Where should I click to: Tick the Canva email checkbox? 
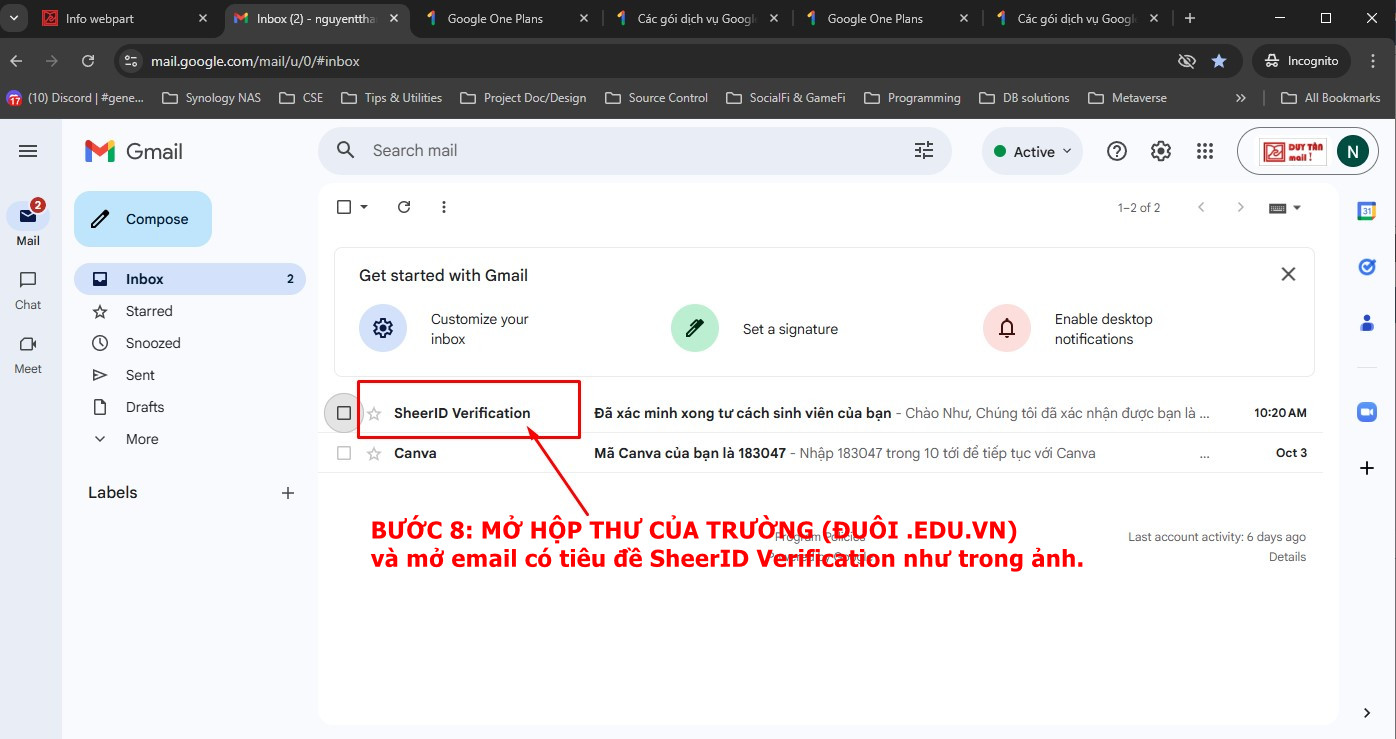click(x=344, y=453)
